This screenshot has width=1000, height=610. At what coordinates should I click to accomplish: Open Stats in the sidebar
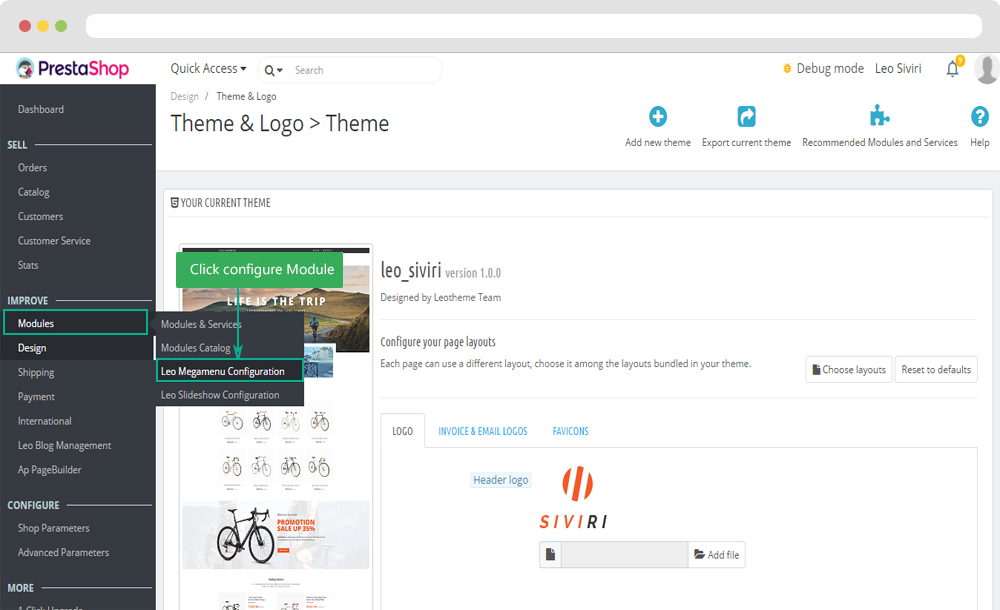click(x=28, y=265)
